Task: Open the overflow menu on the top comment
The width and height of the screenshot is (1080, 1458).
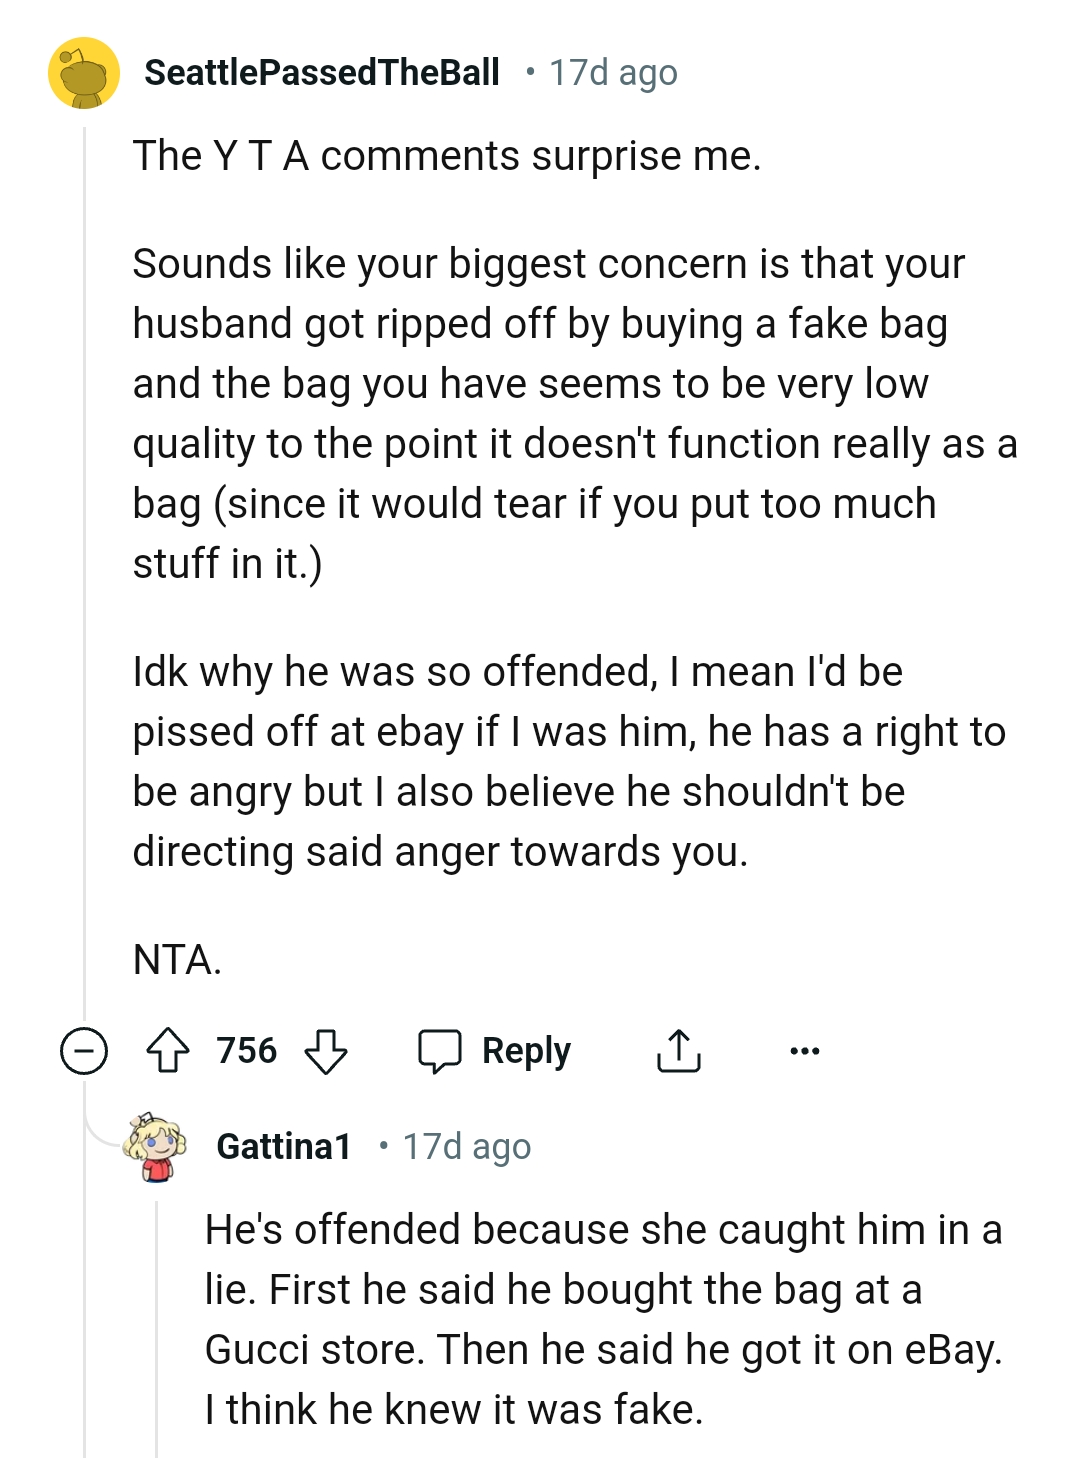Action: (807, 1051)
